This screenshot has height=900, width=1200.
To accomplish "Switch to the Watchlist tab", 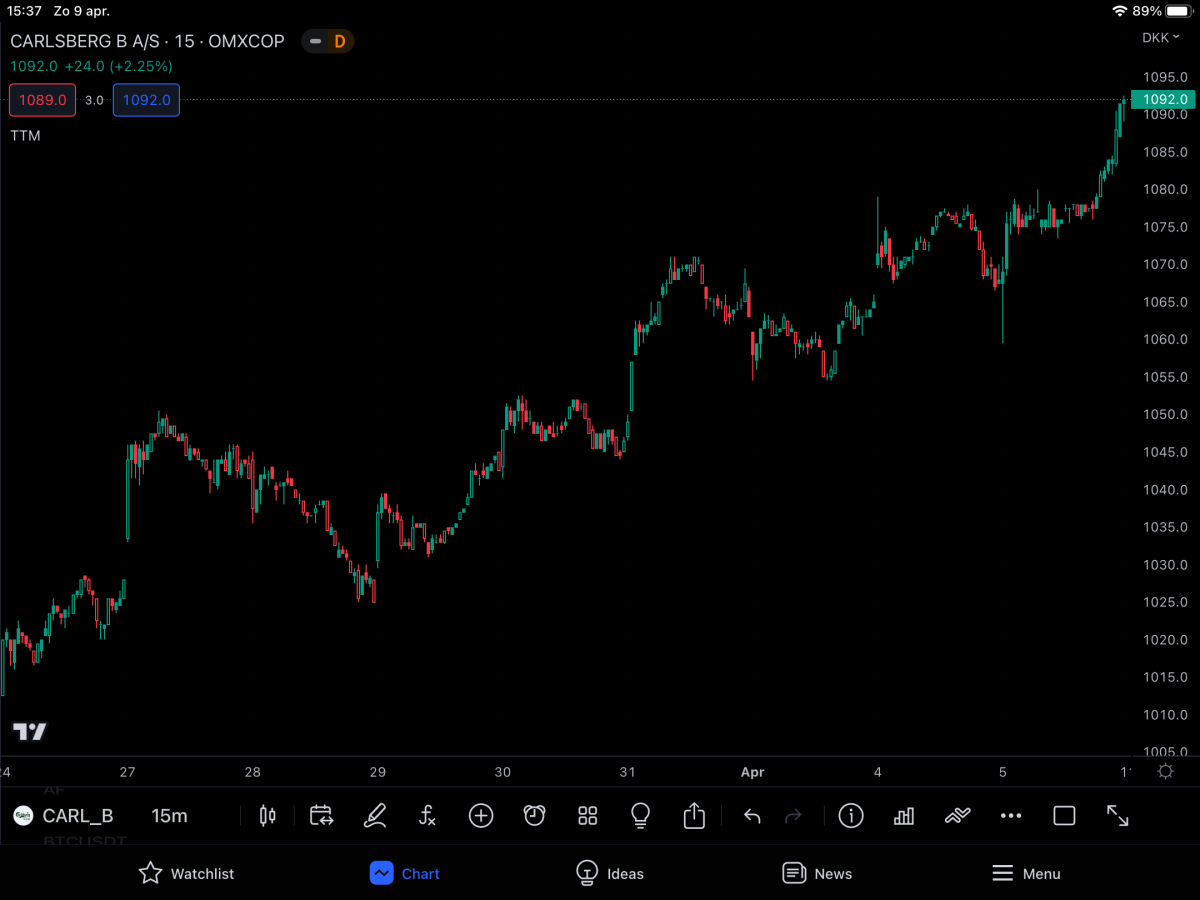I will pos(186,873).
